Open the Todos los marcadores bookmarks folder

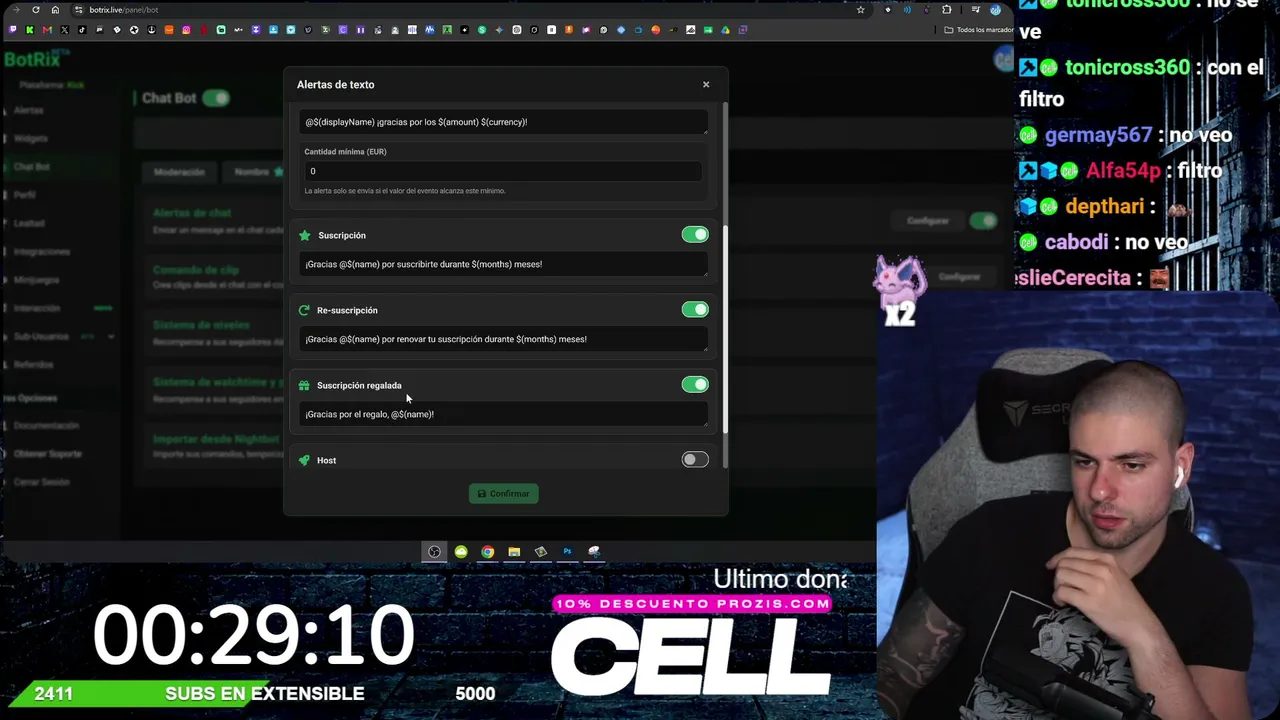point(979,30)
